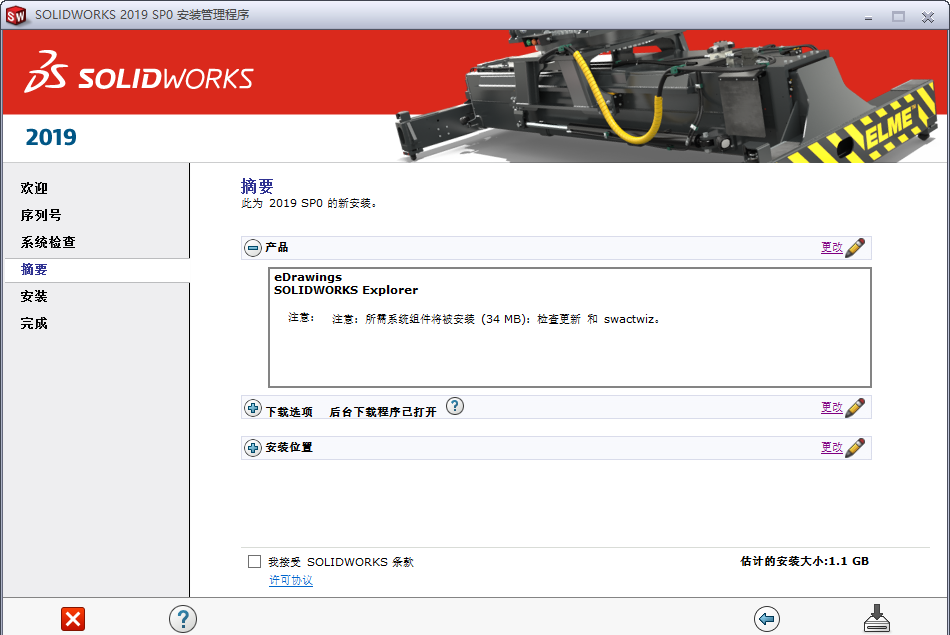This screenshot has height=635, width=950.
Task: Click the eDrawings product entry
Action: pyautogui.click(x=308, y=277)
